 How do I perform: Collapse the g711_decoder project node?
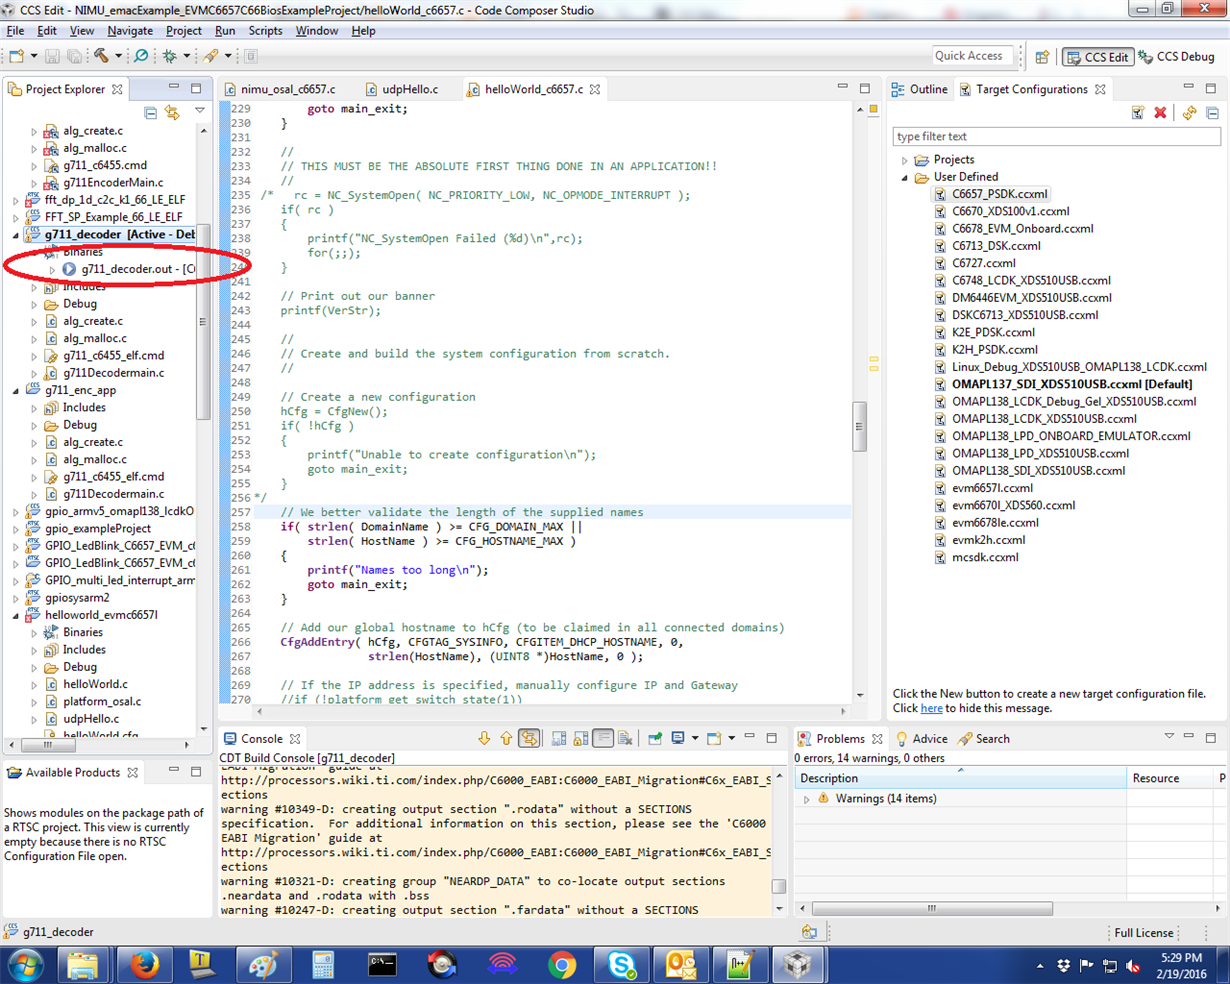[16, 235]
